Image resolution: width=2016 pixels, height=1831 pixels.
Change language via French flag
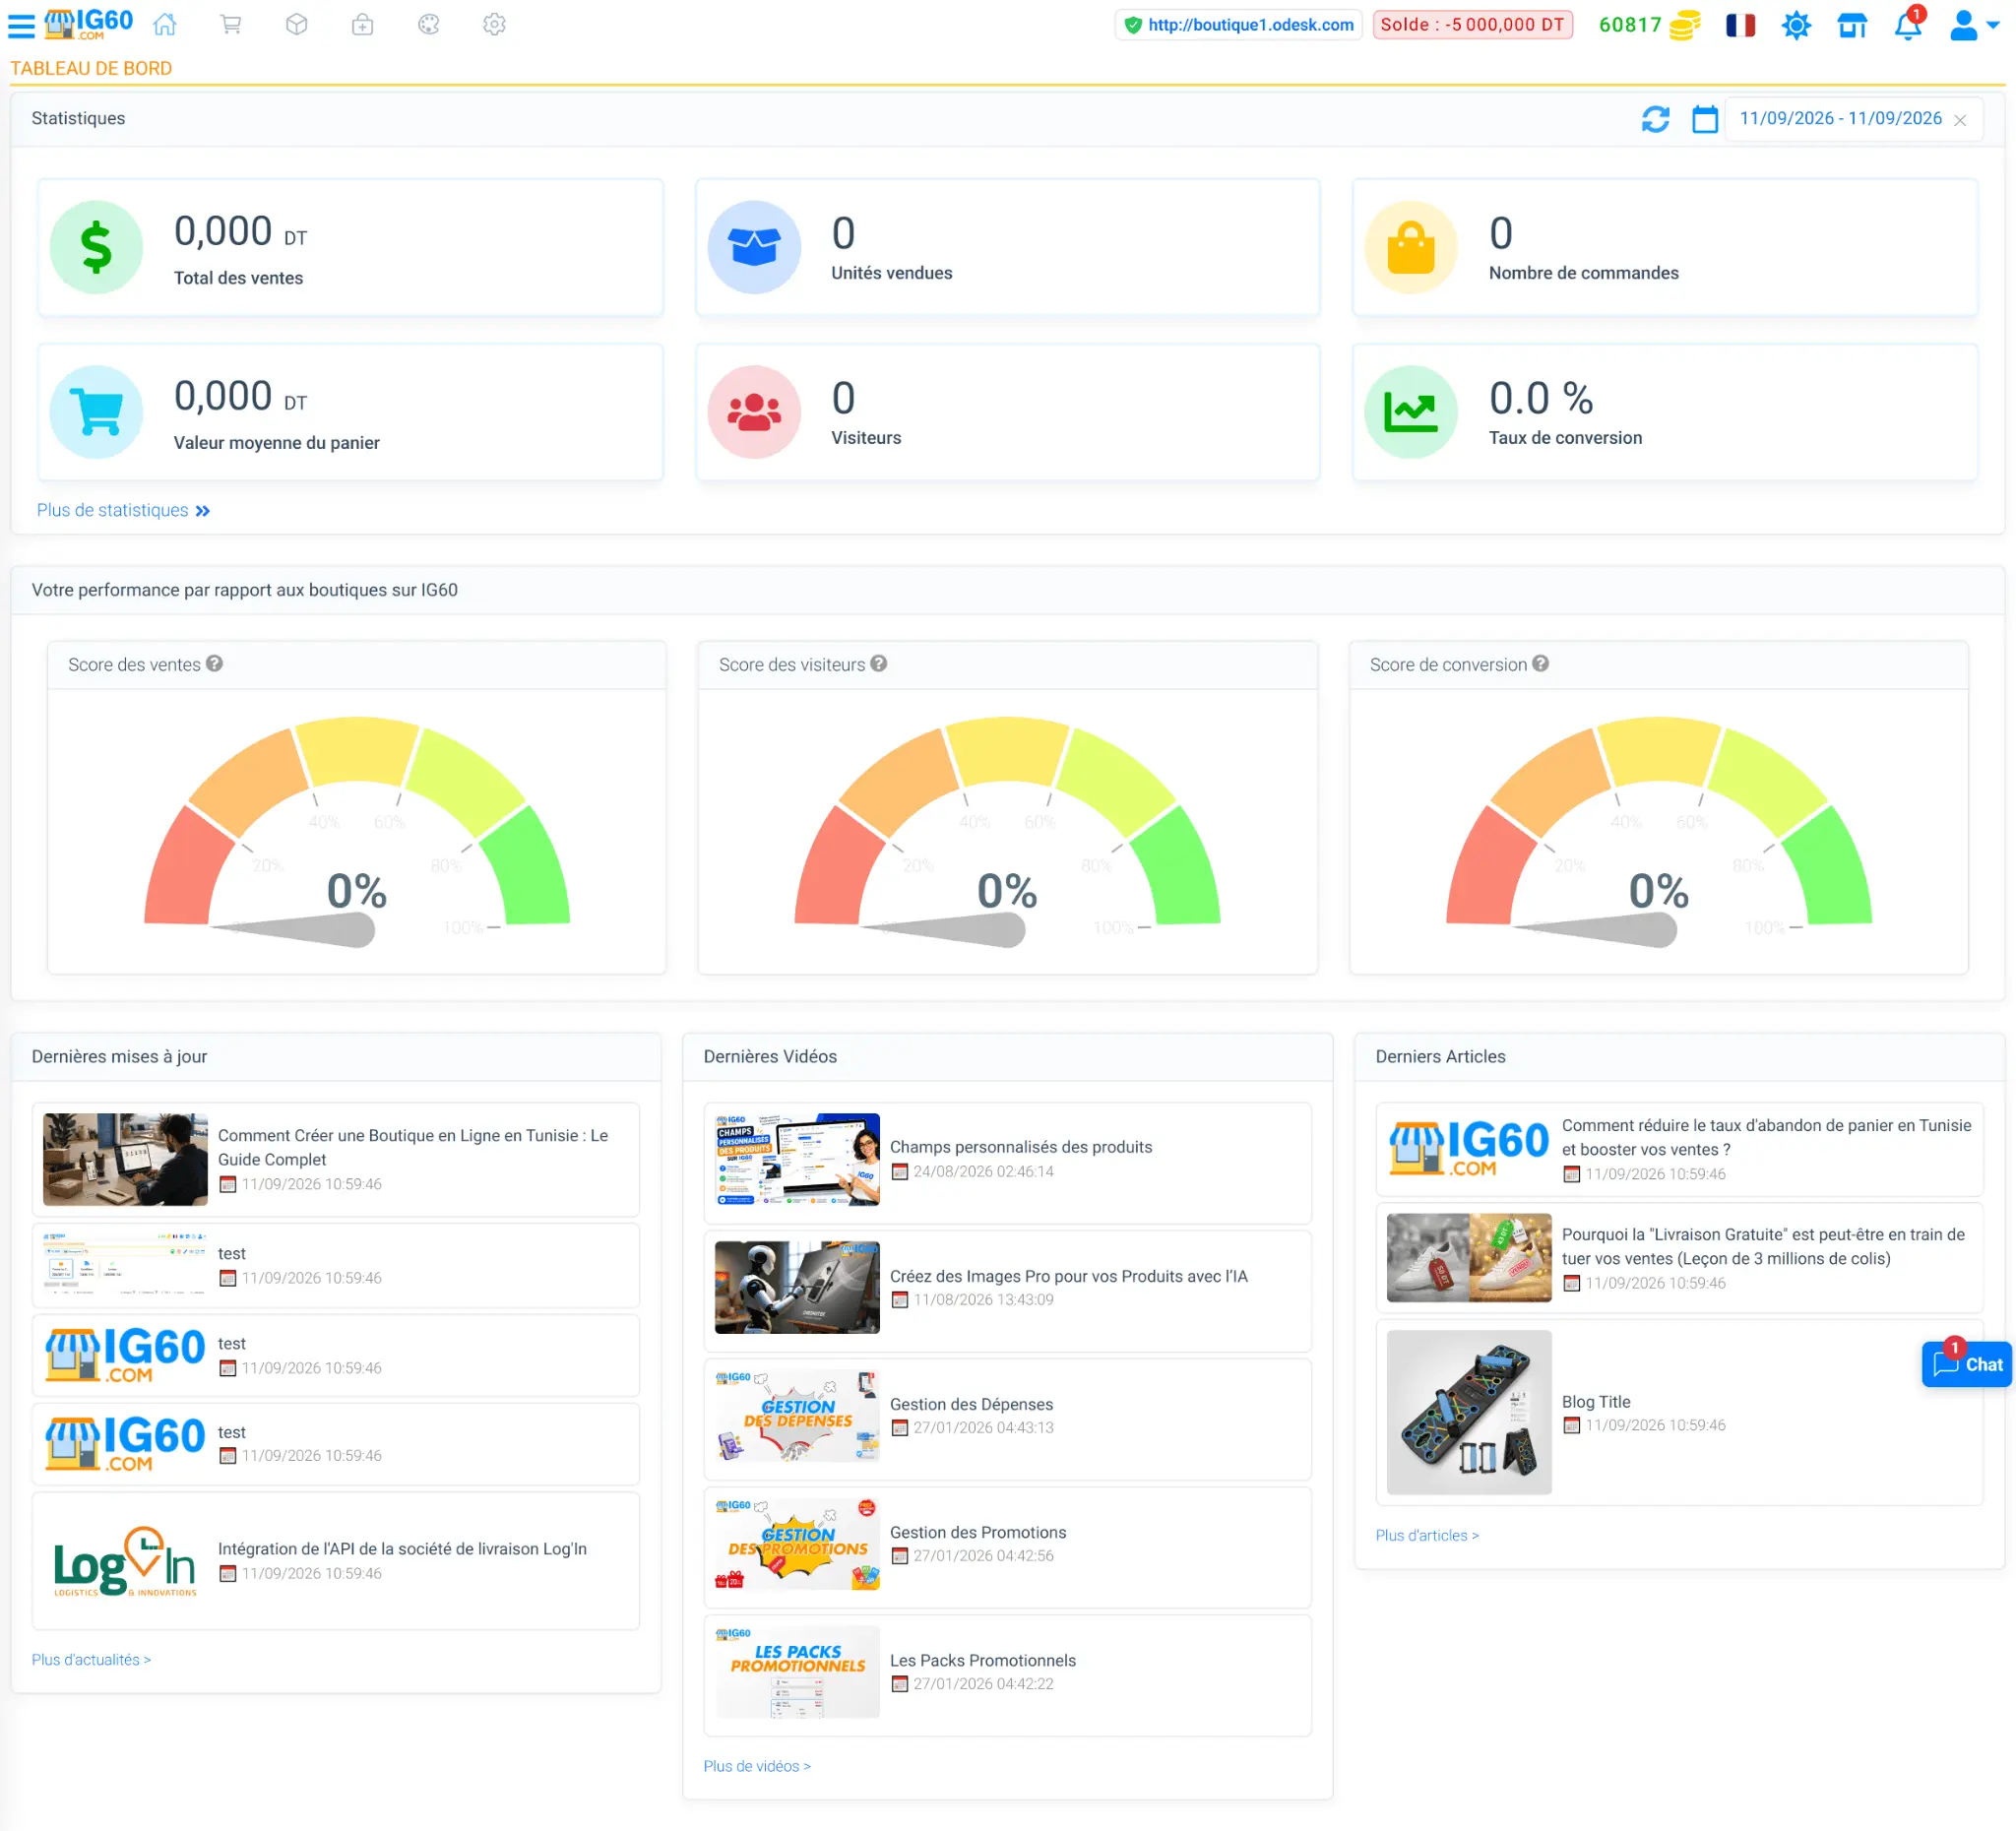pyautogui.click(x=1741, y=25)
